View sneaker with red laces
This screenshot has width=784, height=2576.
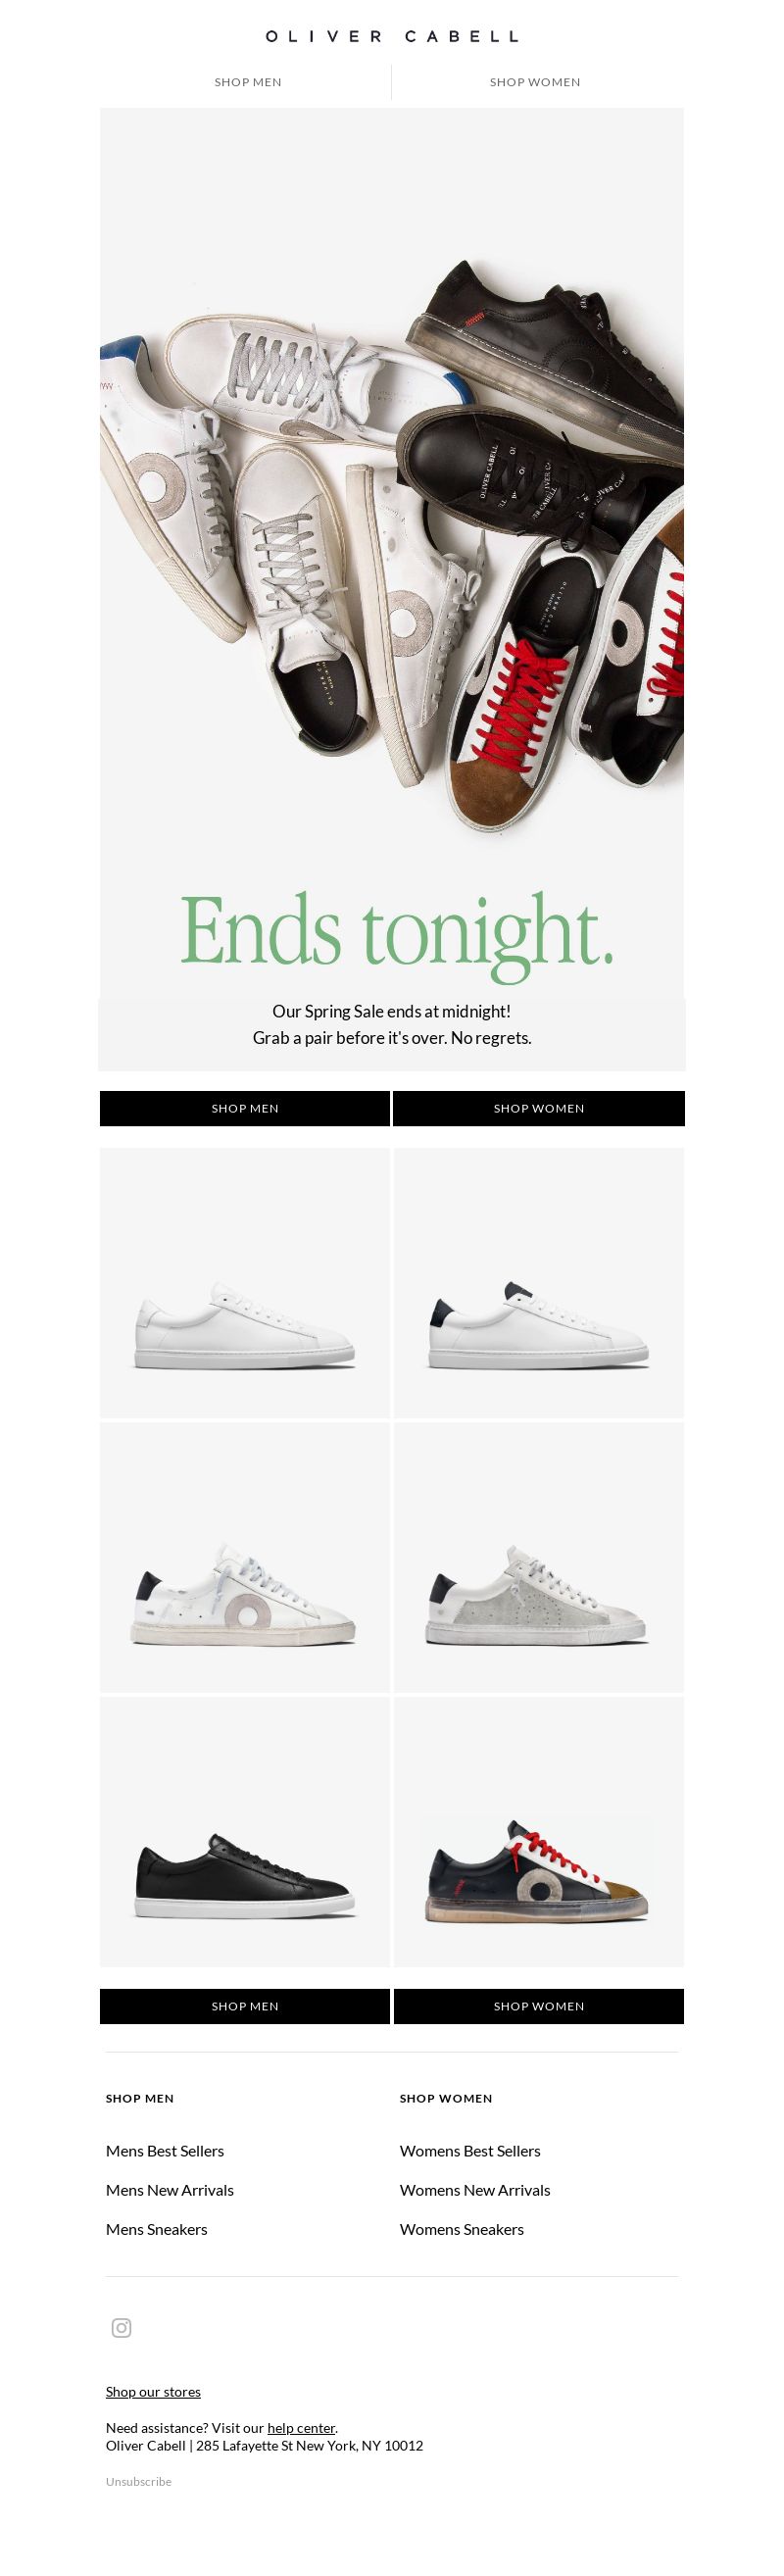pyautogui.click(x=539, y=1832)
